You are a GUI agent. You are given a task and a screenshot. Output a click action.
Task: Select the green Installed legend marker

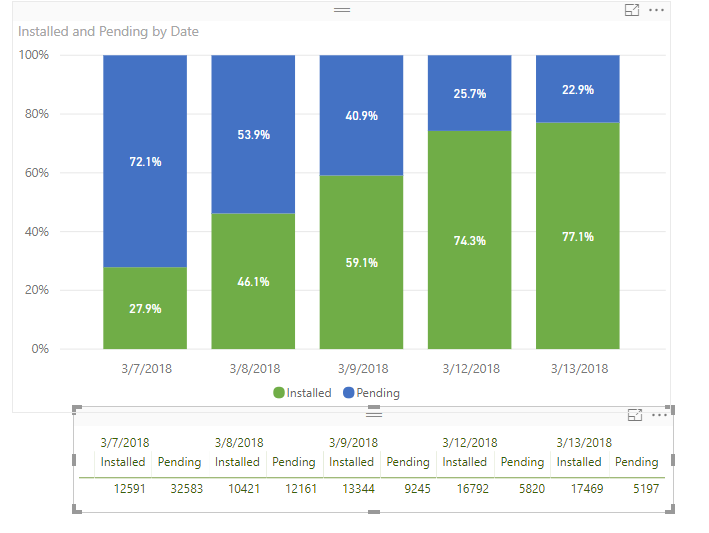(279, 393)
